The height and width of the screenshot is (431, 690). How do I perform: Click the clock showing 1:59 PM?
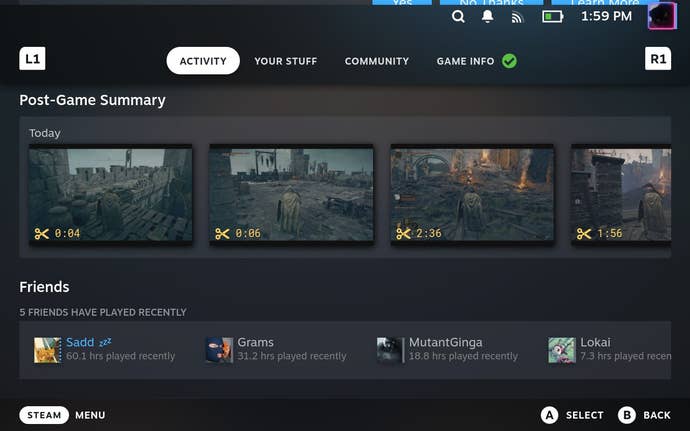[x=606, y=17]
